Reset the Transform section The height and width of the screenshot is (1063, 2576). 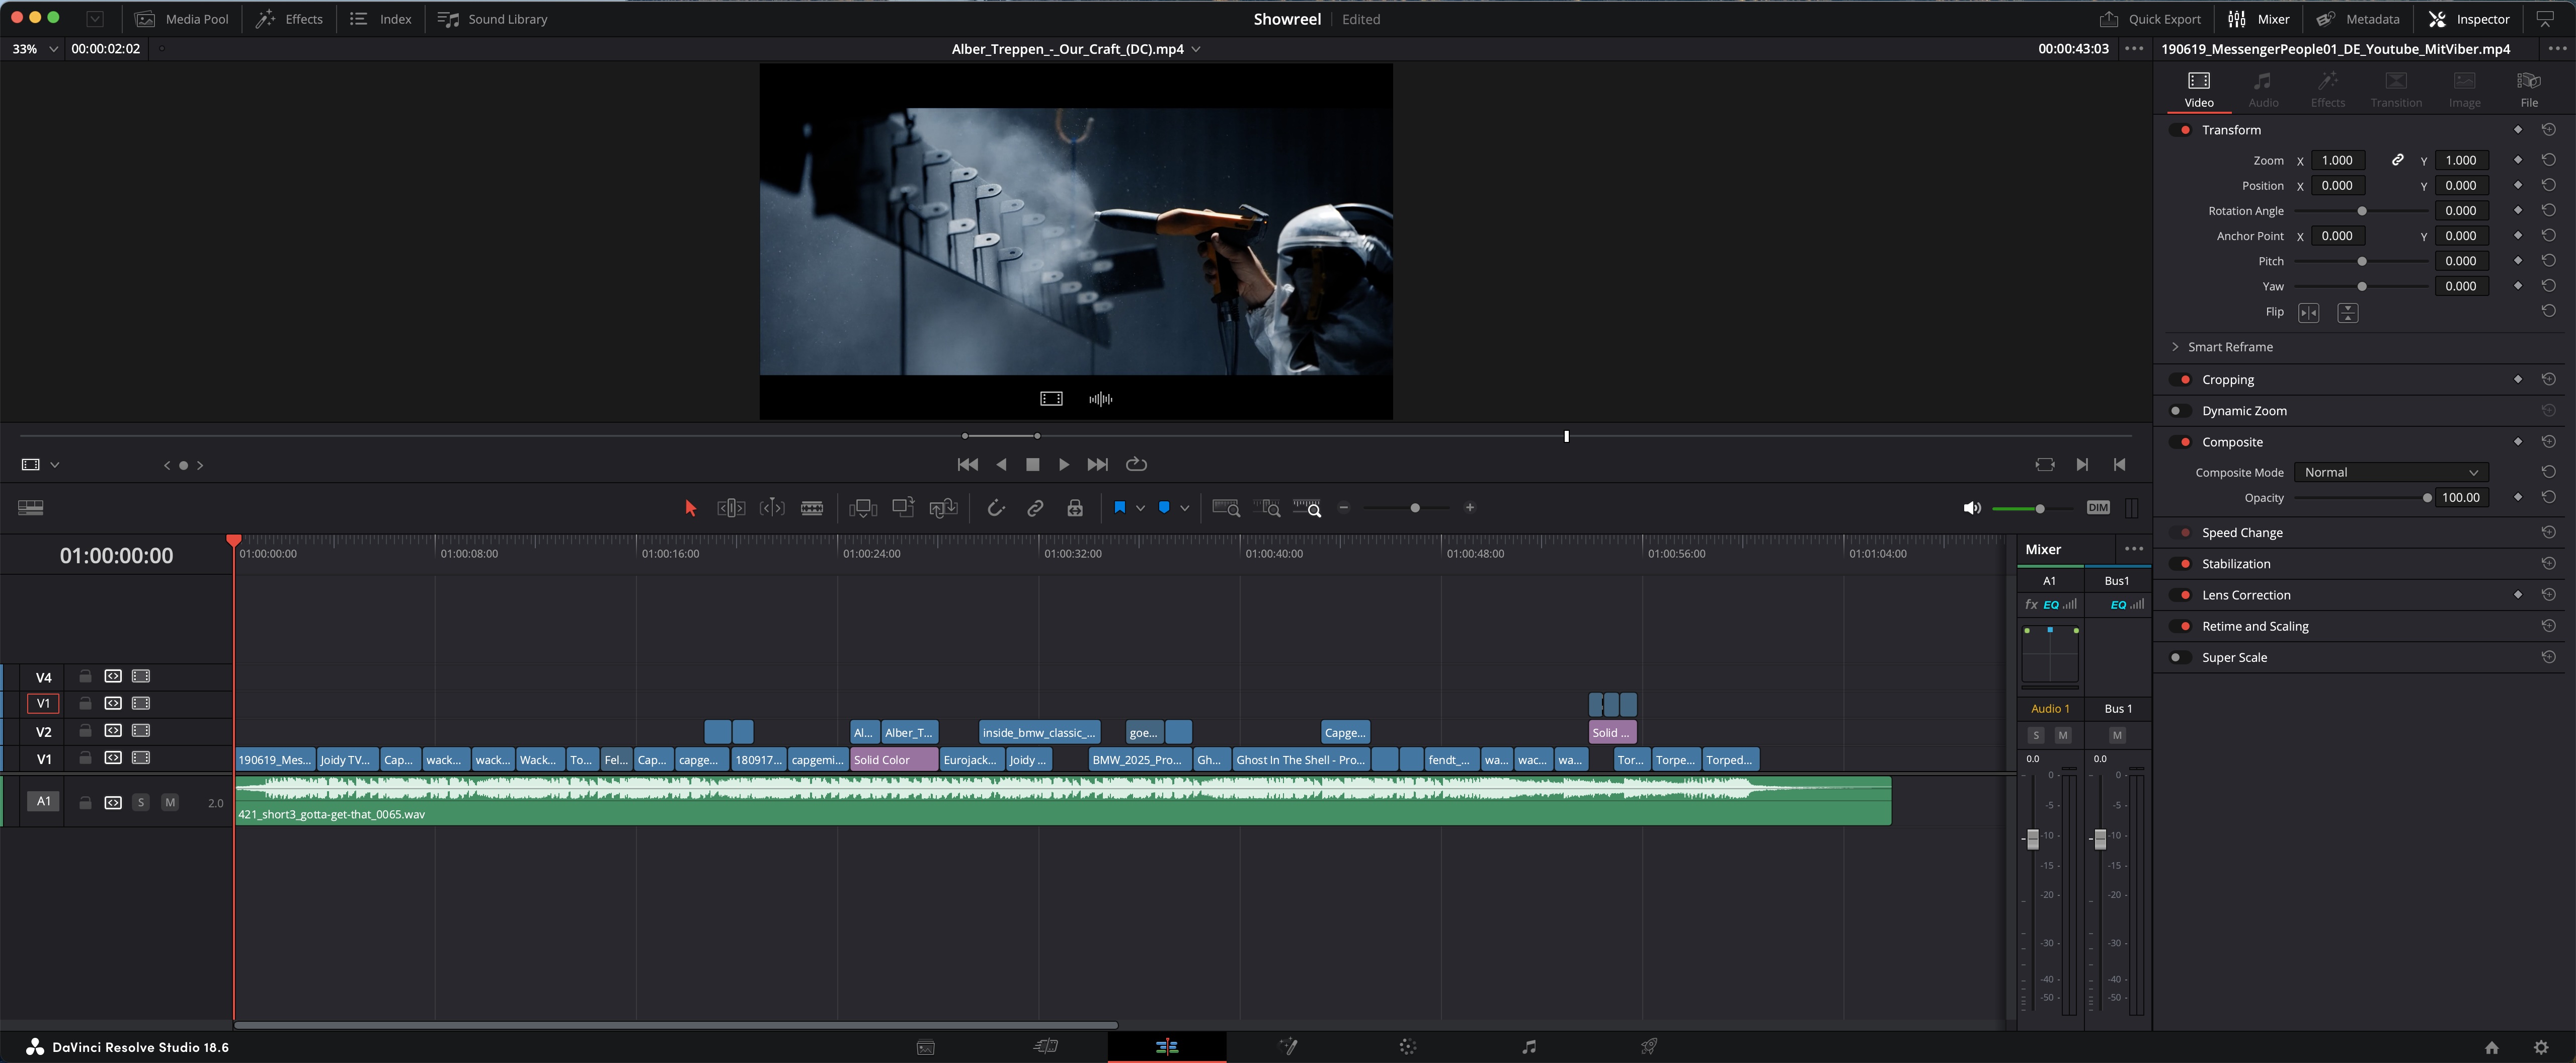2549,130
